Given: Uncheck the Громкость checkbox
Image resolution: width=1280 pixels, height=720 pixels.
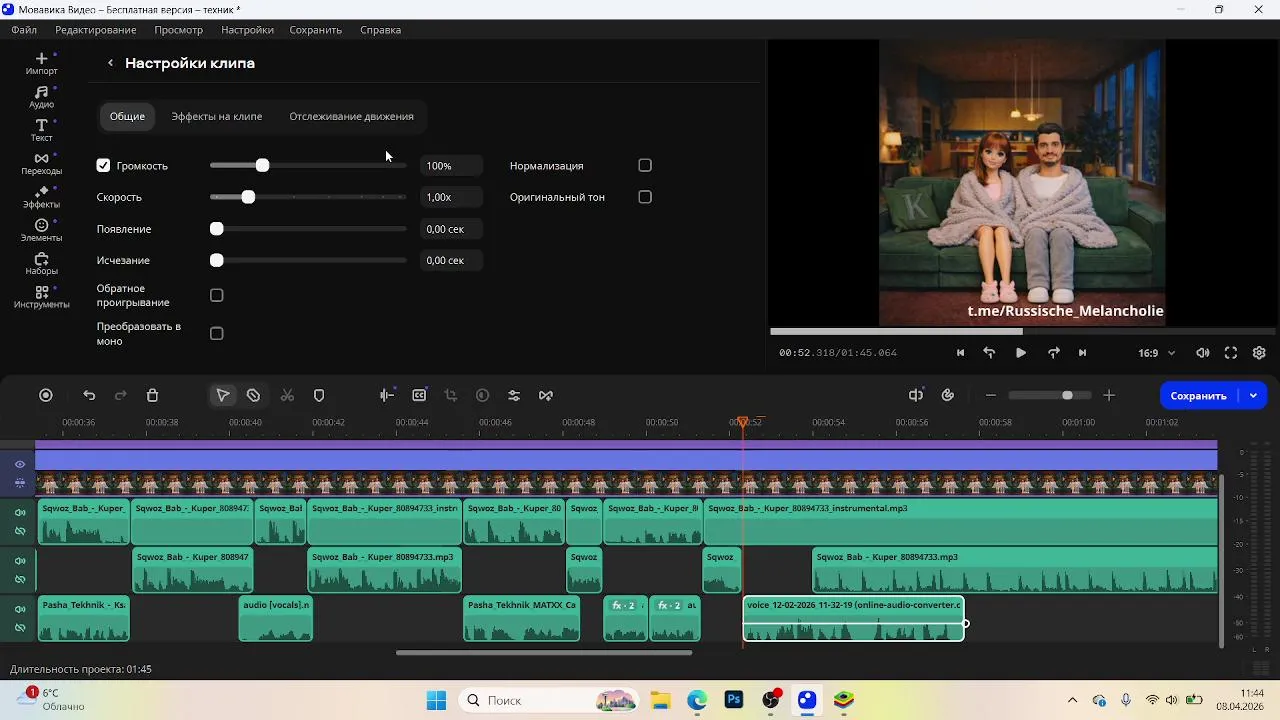Looking at the screenshot, I should click(103, 166).
